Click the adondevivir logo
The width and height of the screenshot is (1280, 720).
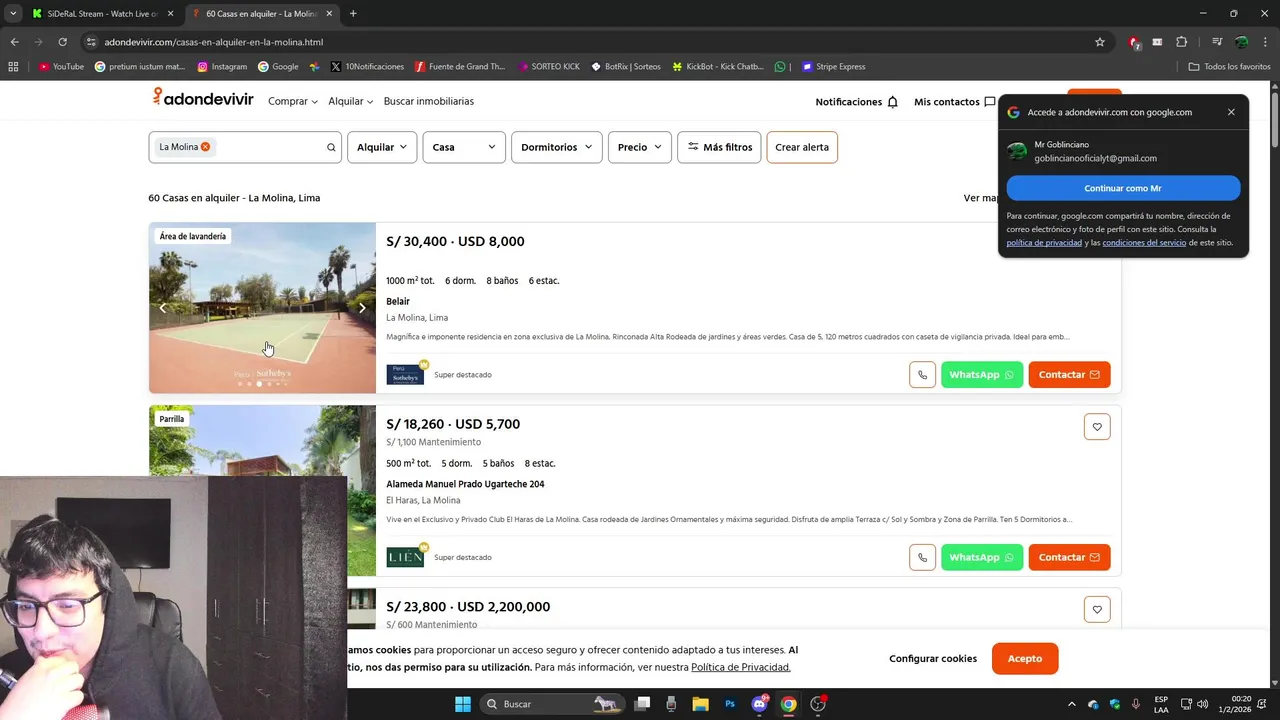tap(203, 98)
